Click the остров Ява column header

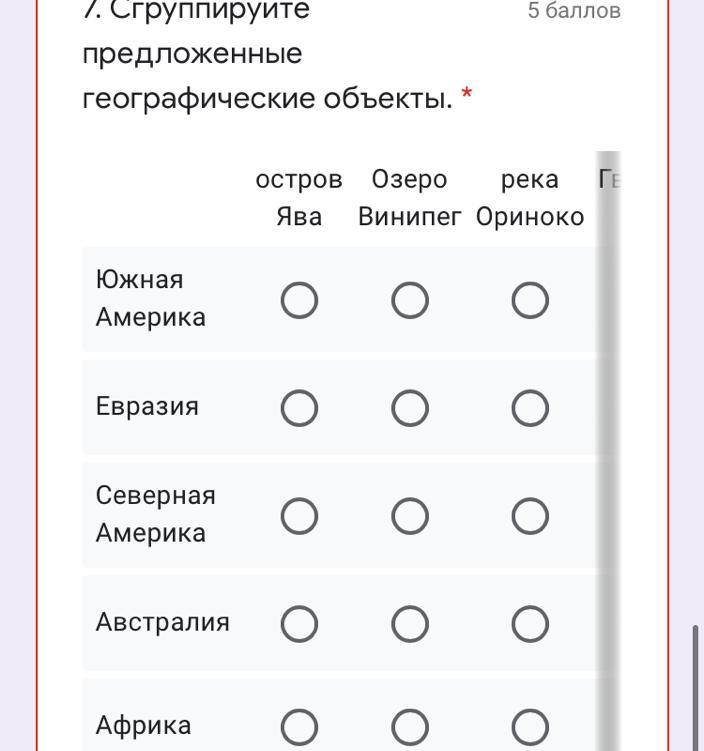click(299, 198)
